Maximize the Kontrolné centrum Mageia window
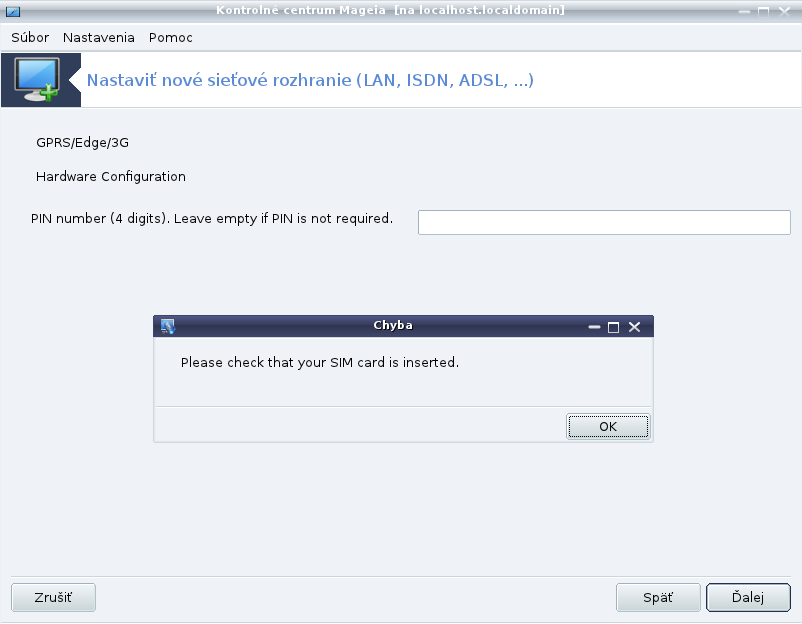The width and height of the screenshot is (802, 624). click(x=763, y=12)
